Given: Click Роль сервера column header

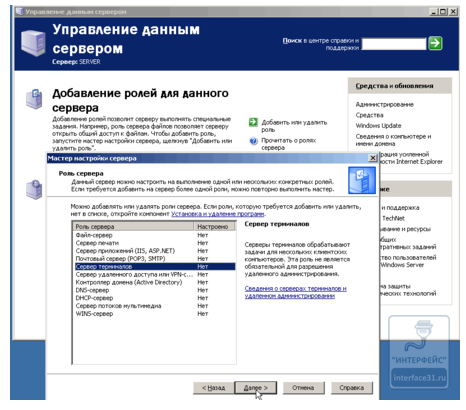Looking at the screenshot, I should 134,227.
